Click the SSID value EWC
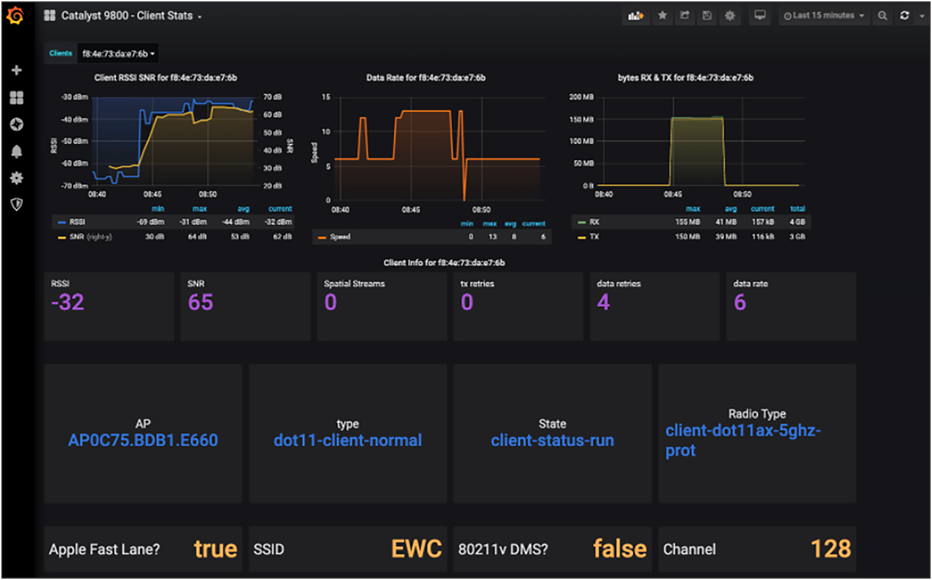Viewport: 932px width, 580px height. (416, 549)
